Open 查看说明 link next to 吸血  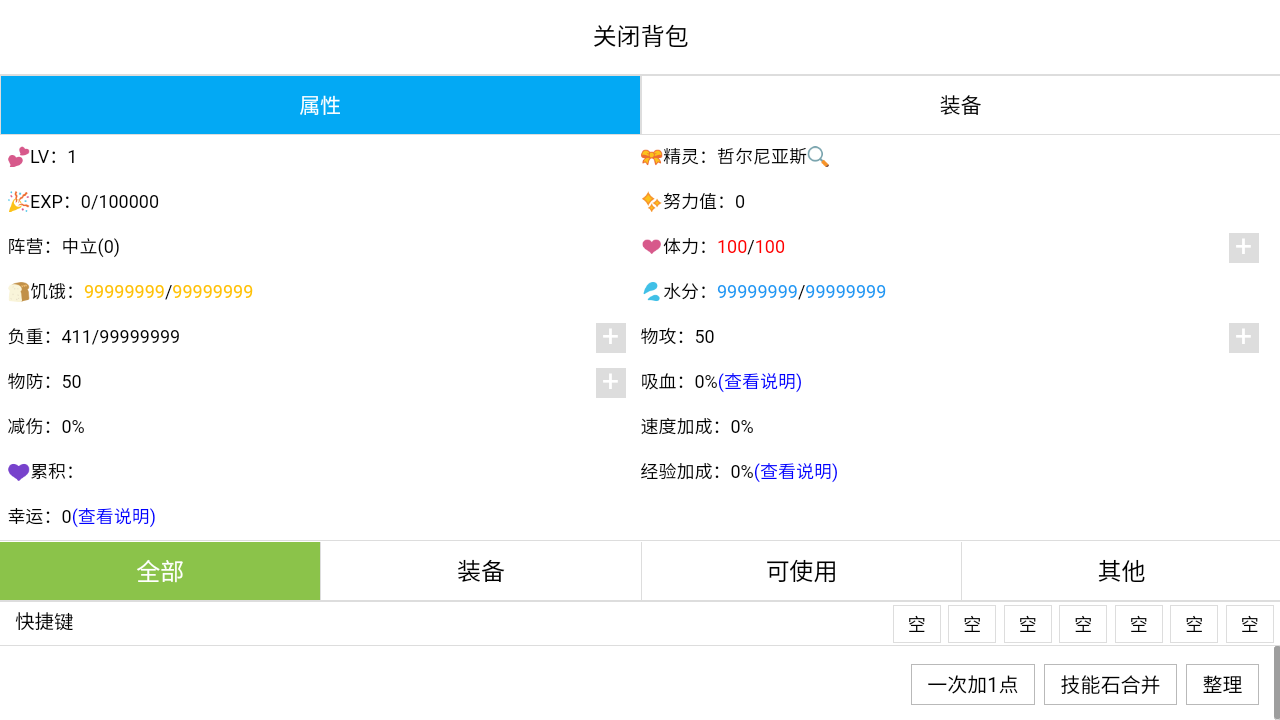coord(758,381)
